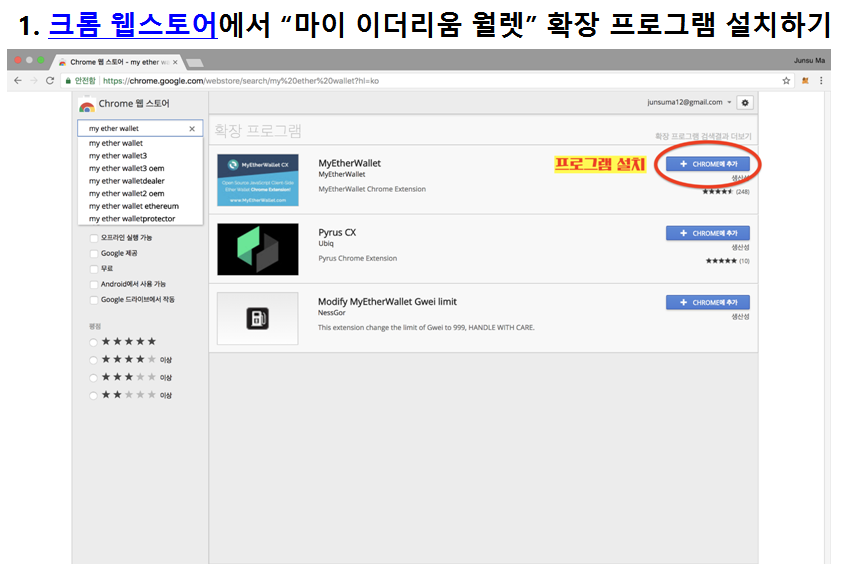Click the secure lock icon in address bar
This screenshot has height=565, width=862.
pos(68,81)
